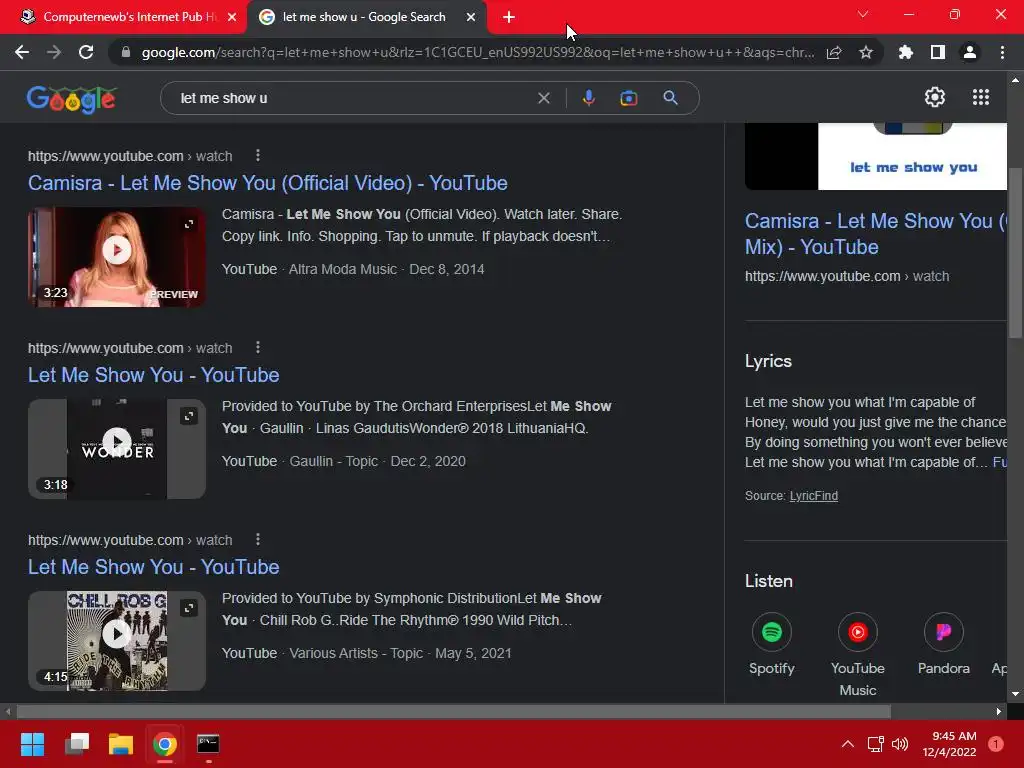The width and height of the screenshot is (1024, 768).
Task: Start voice search with the microphone icon
Action: (x=588, y=98)
